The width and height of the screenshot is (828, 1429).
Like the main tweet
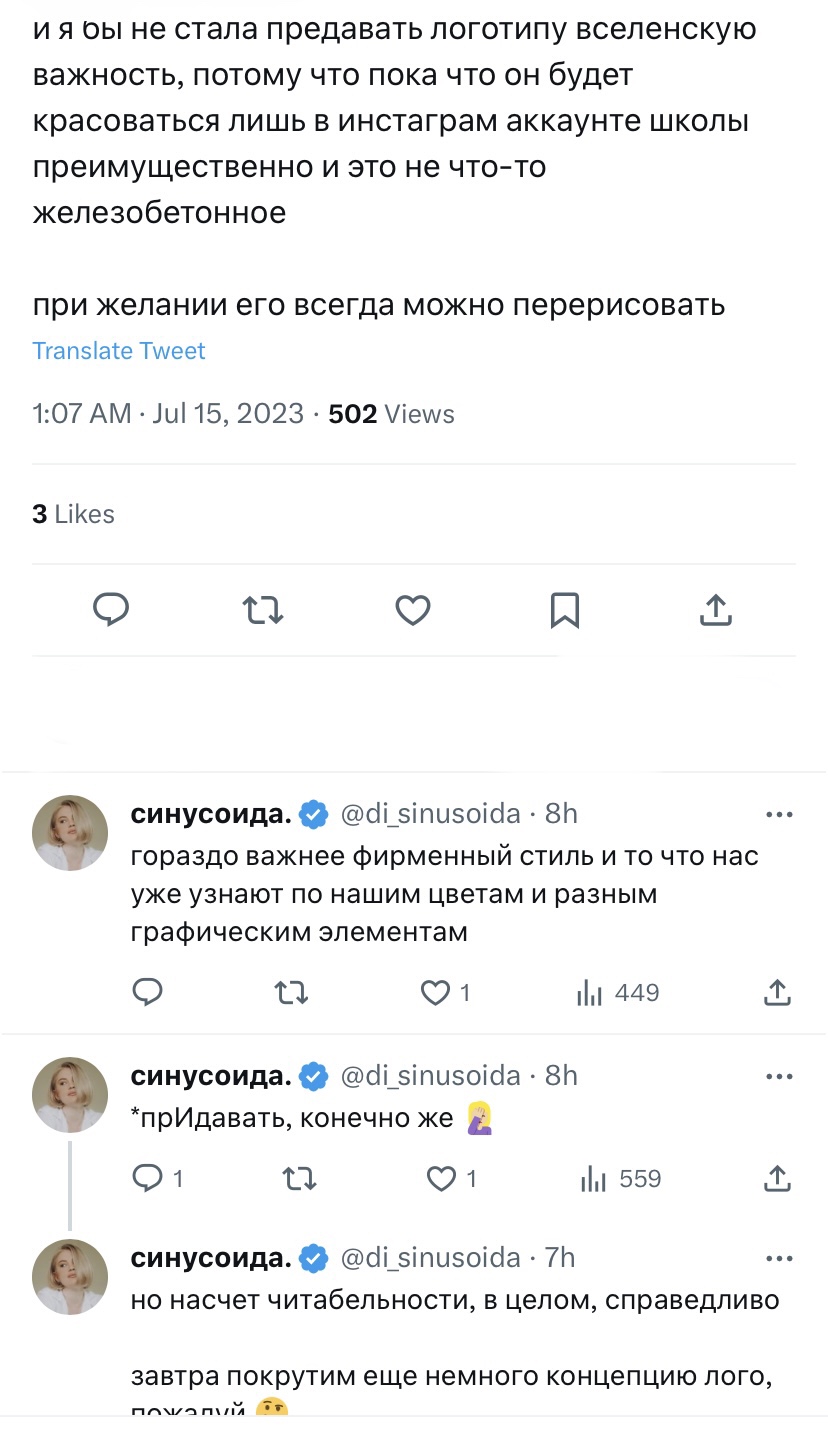tap(413, 609)
